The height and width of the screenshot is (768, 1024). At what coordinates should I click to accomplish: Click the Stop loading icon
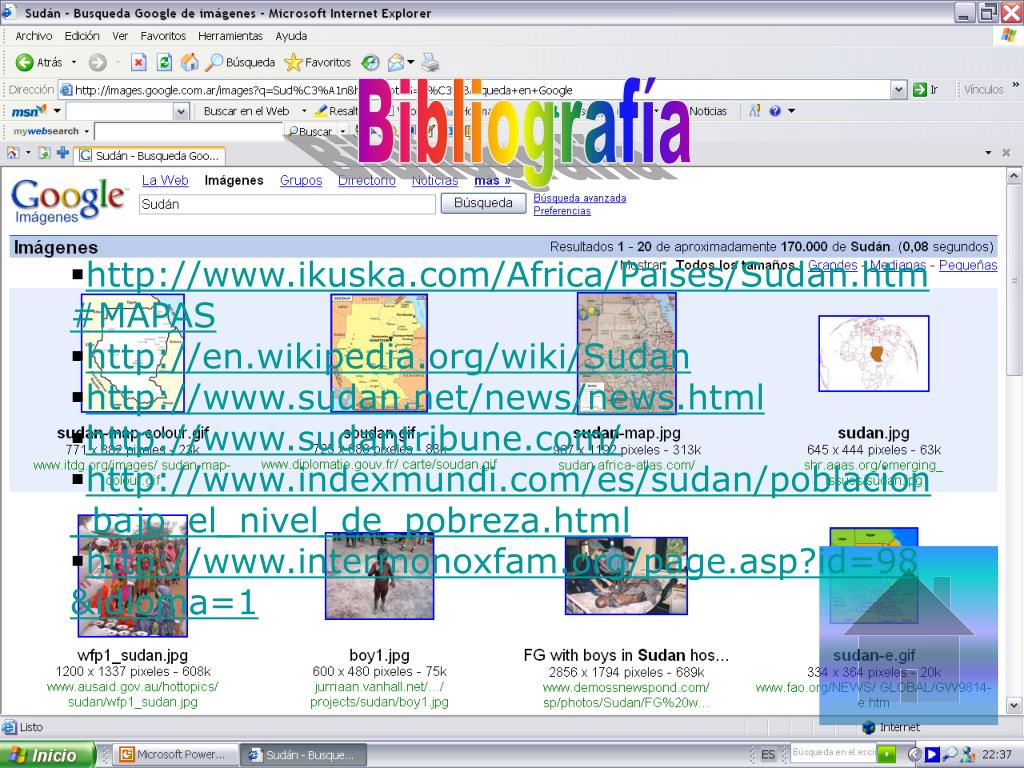(138, 63)
